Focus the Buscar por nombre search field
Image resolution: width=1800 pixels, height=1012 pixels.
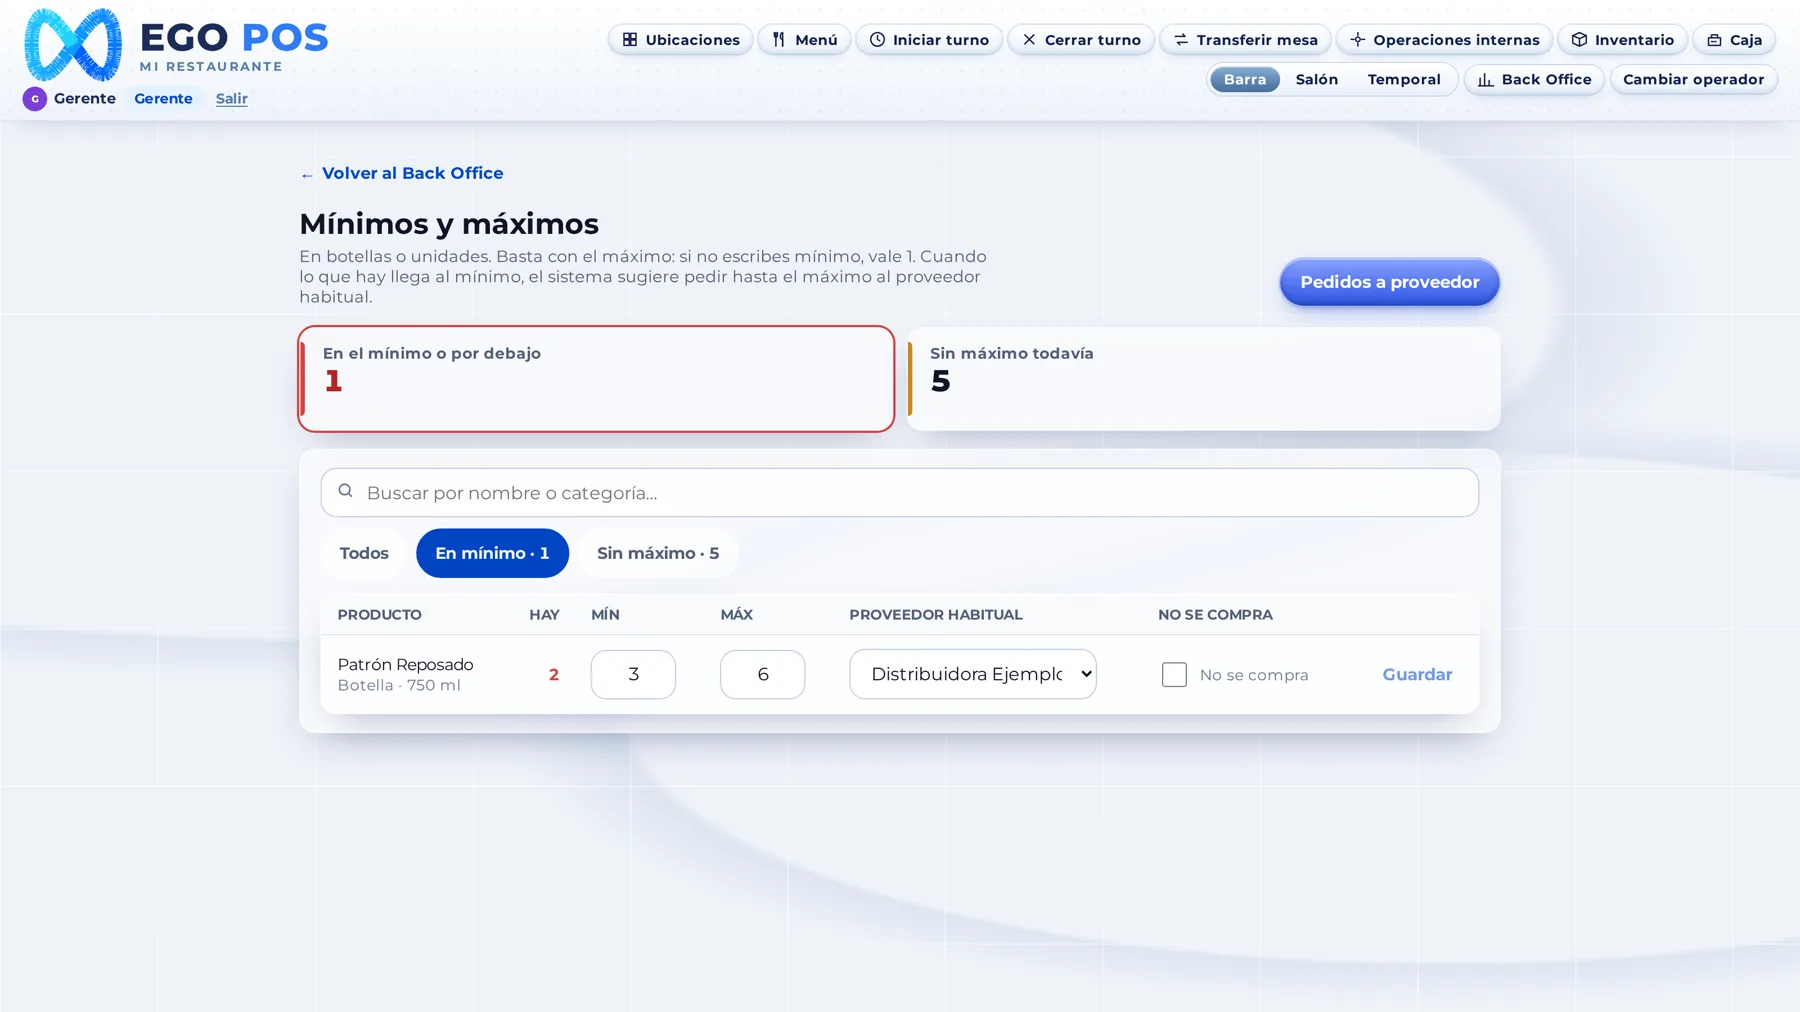click(x=899, y=493)
